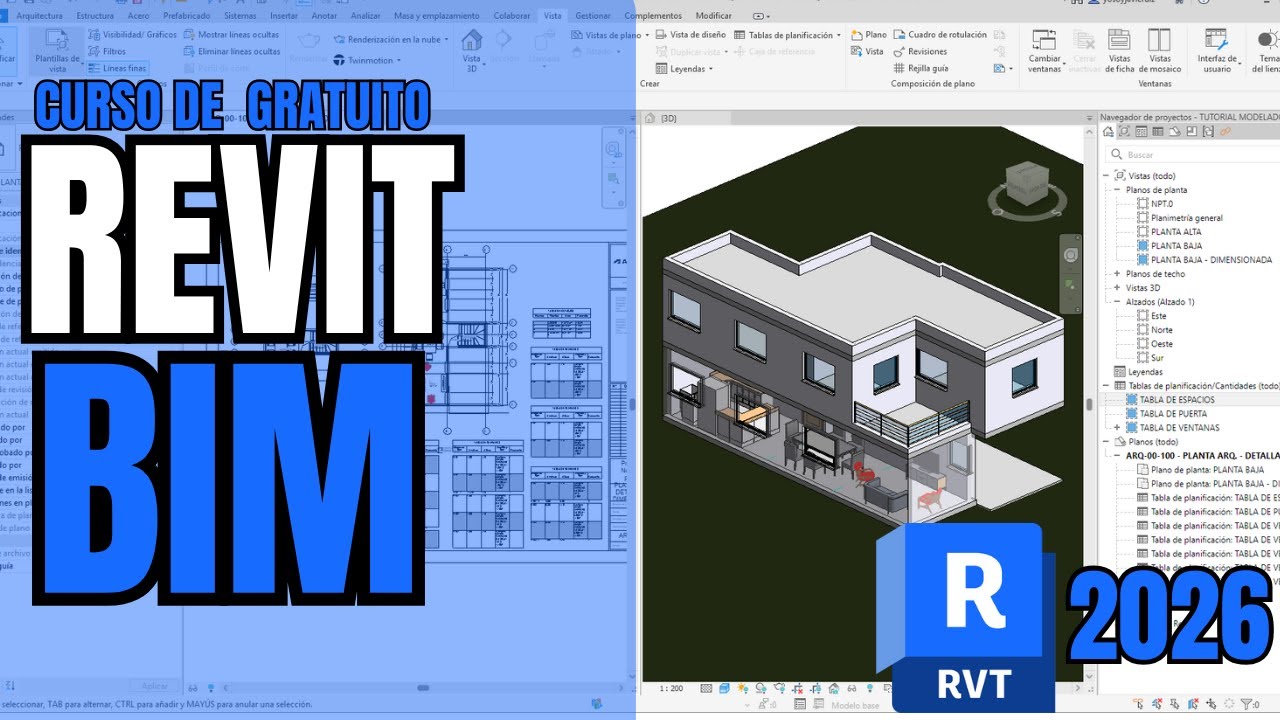
Task: Collapse the Alzados (Alzado 1) node
Action: pos(1118,302)
